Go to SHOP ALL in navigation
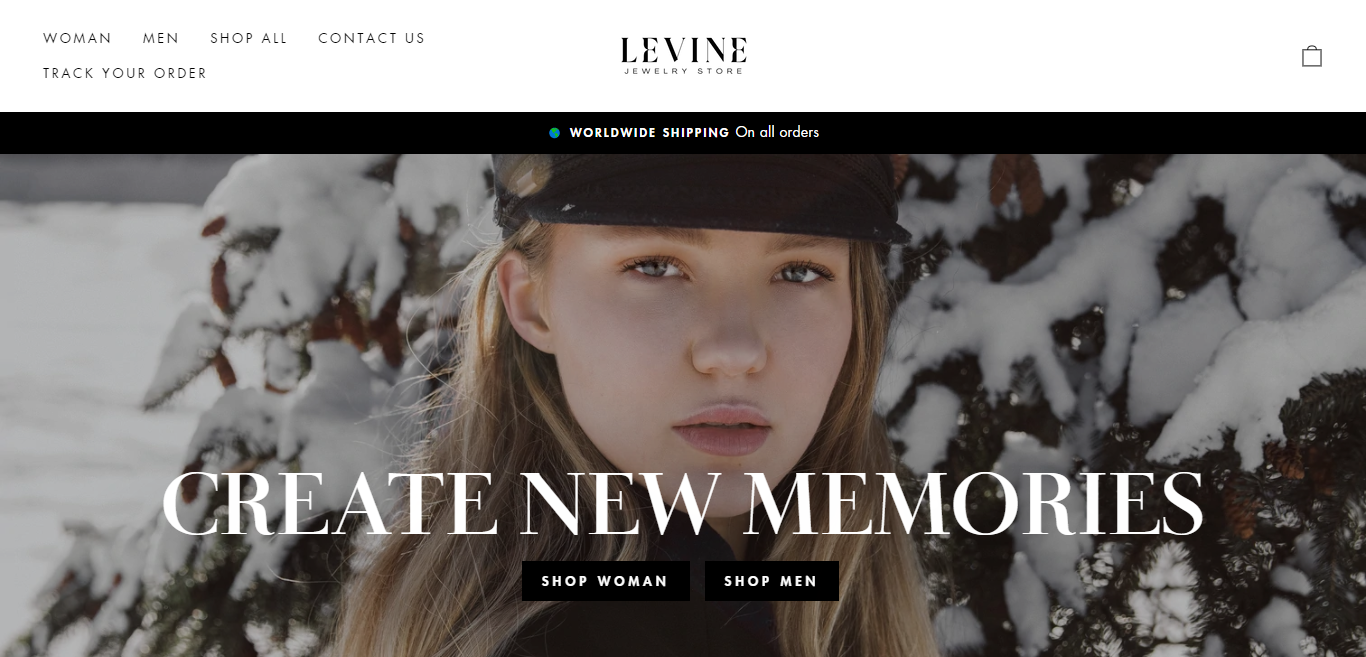 [248, 38]
